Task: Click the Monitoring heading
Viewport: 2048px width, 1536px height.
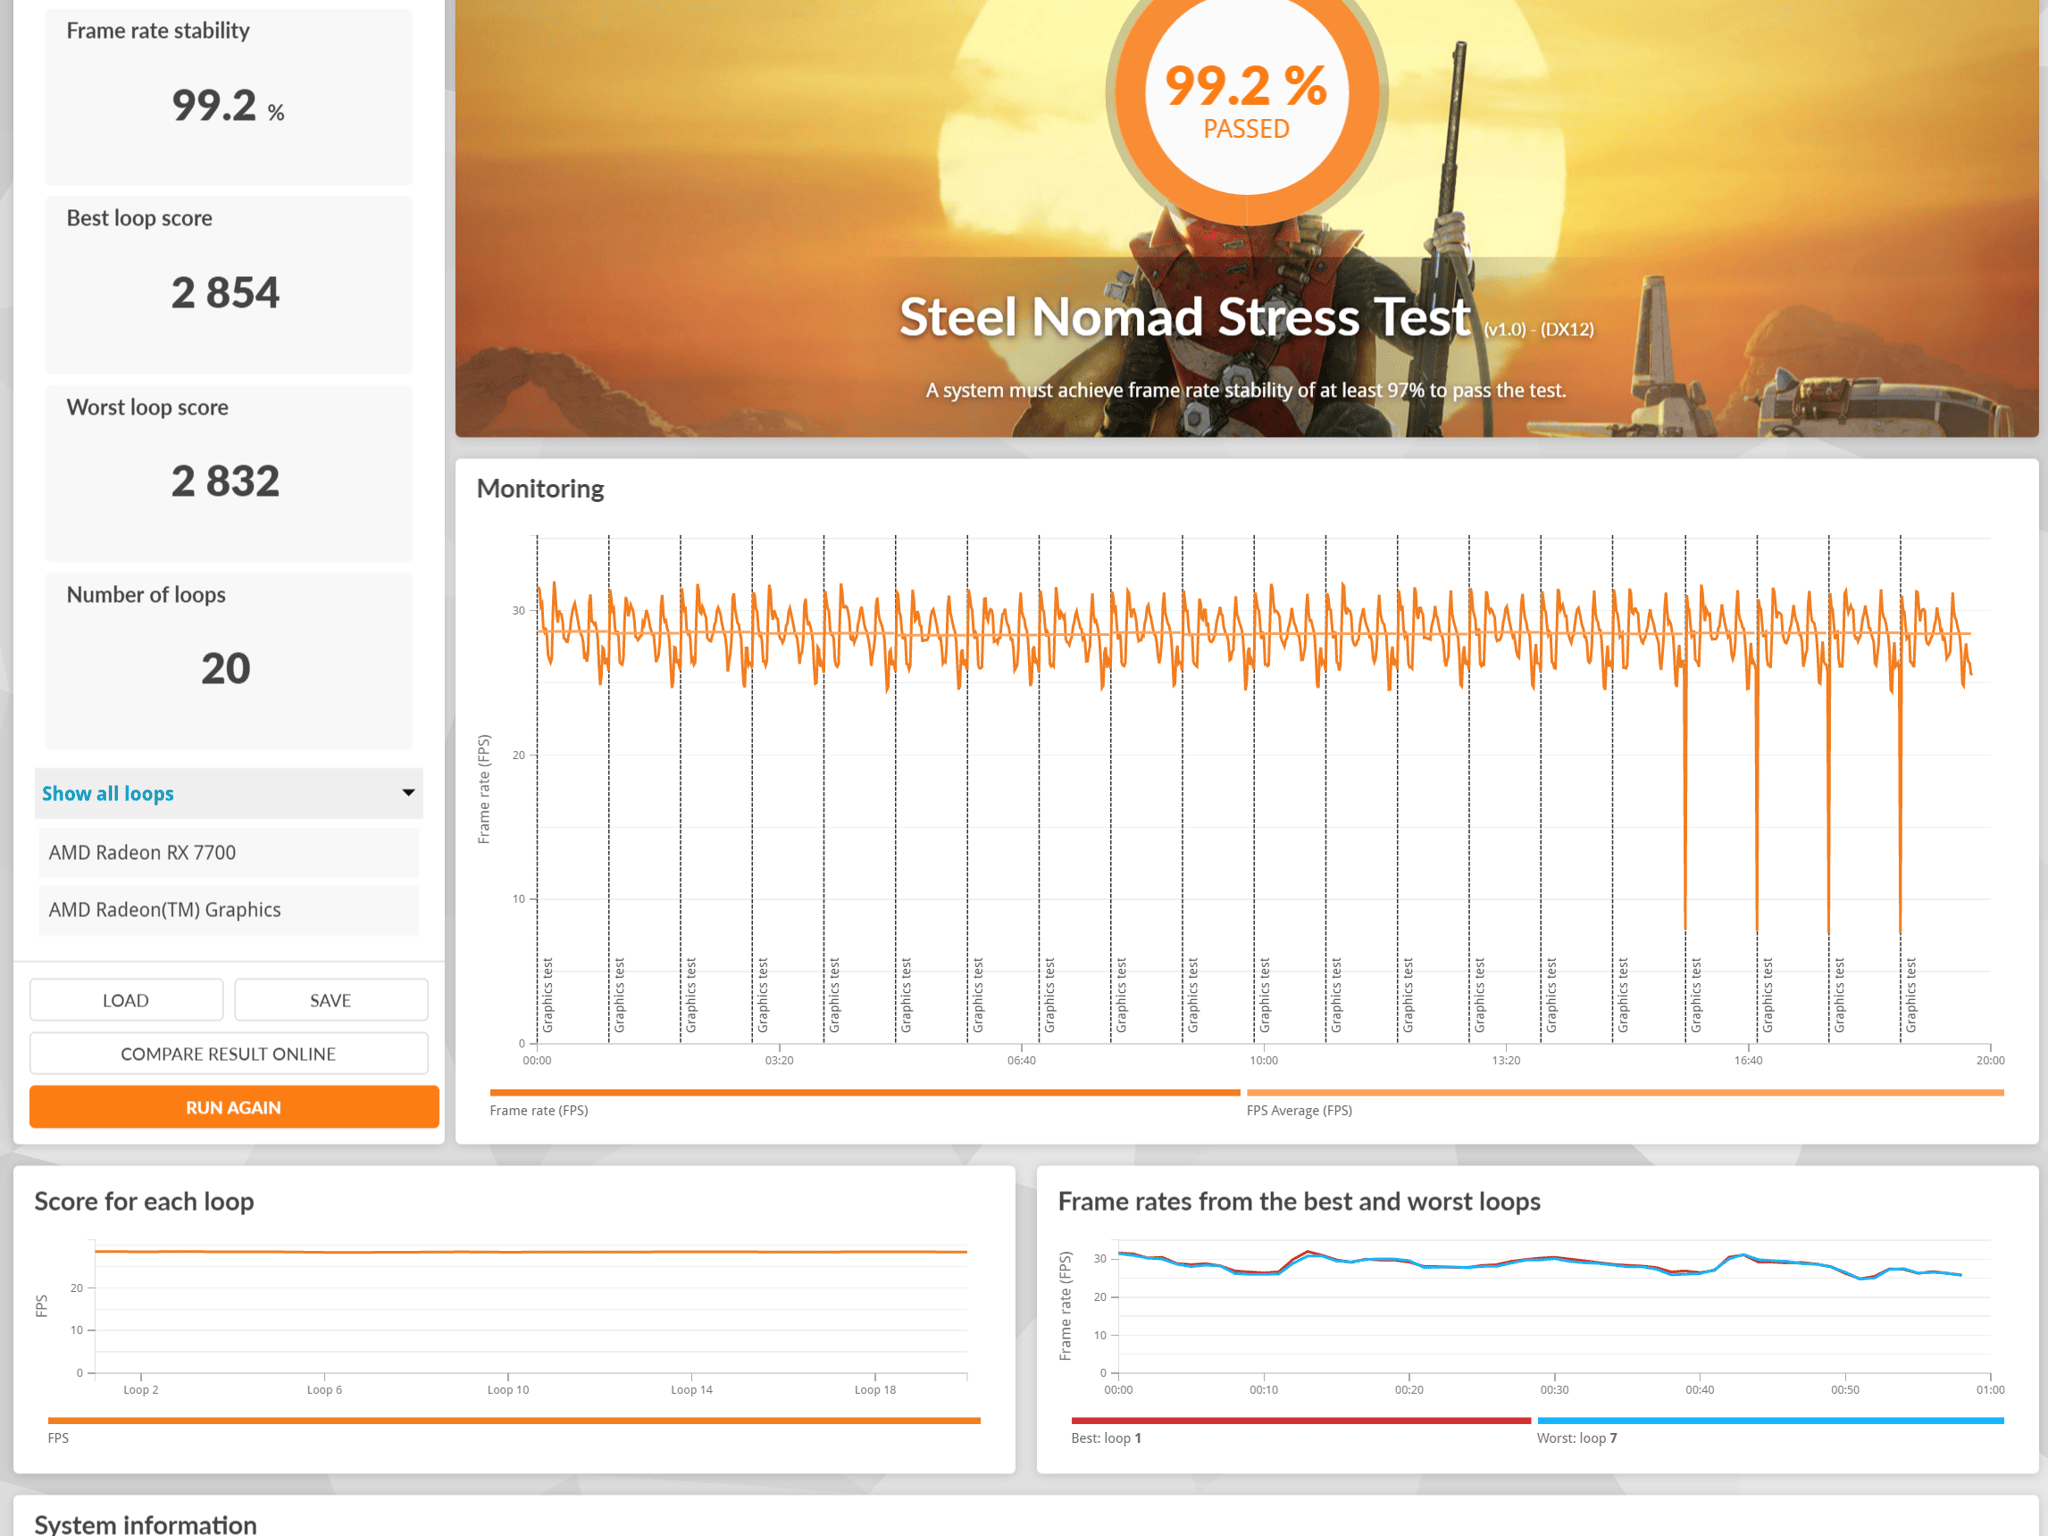Action: pos(540,488)
